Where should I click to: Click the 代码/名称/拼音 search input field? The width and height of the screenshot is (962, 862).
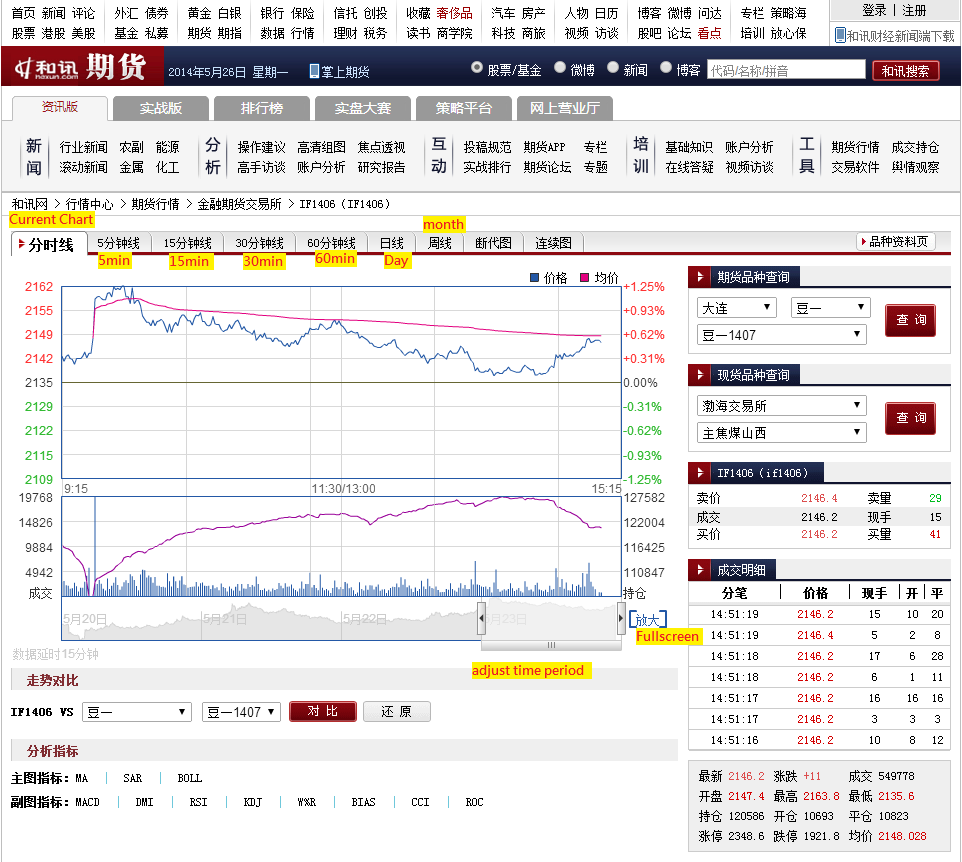click(x=786, y=69)
